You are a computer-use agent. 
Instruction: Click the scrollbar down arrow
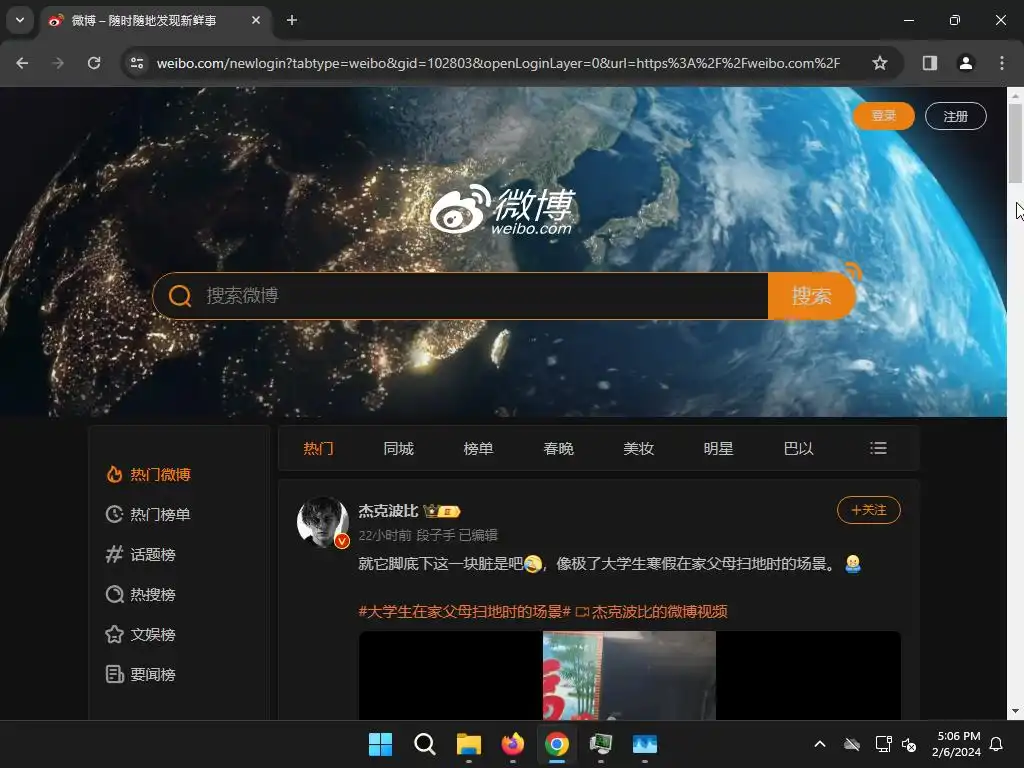1015,711
